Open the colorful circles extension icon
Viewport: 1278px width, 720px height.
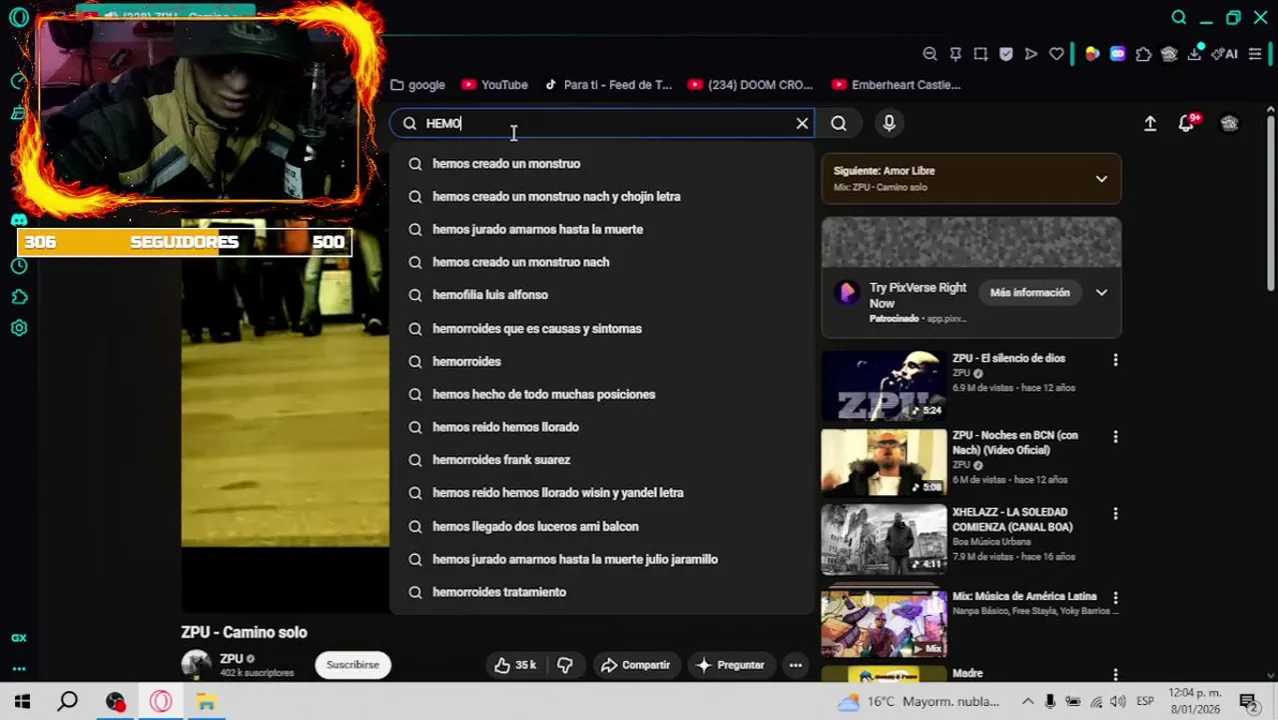pos(1092,54)
